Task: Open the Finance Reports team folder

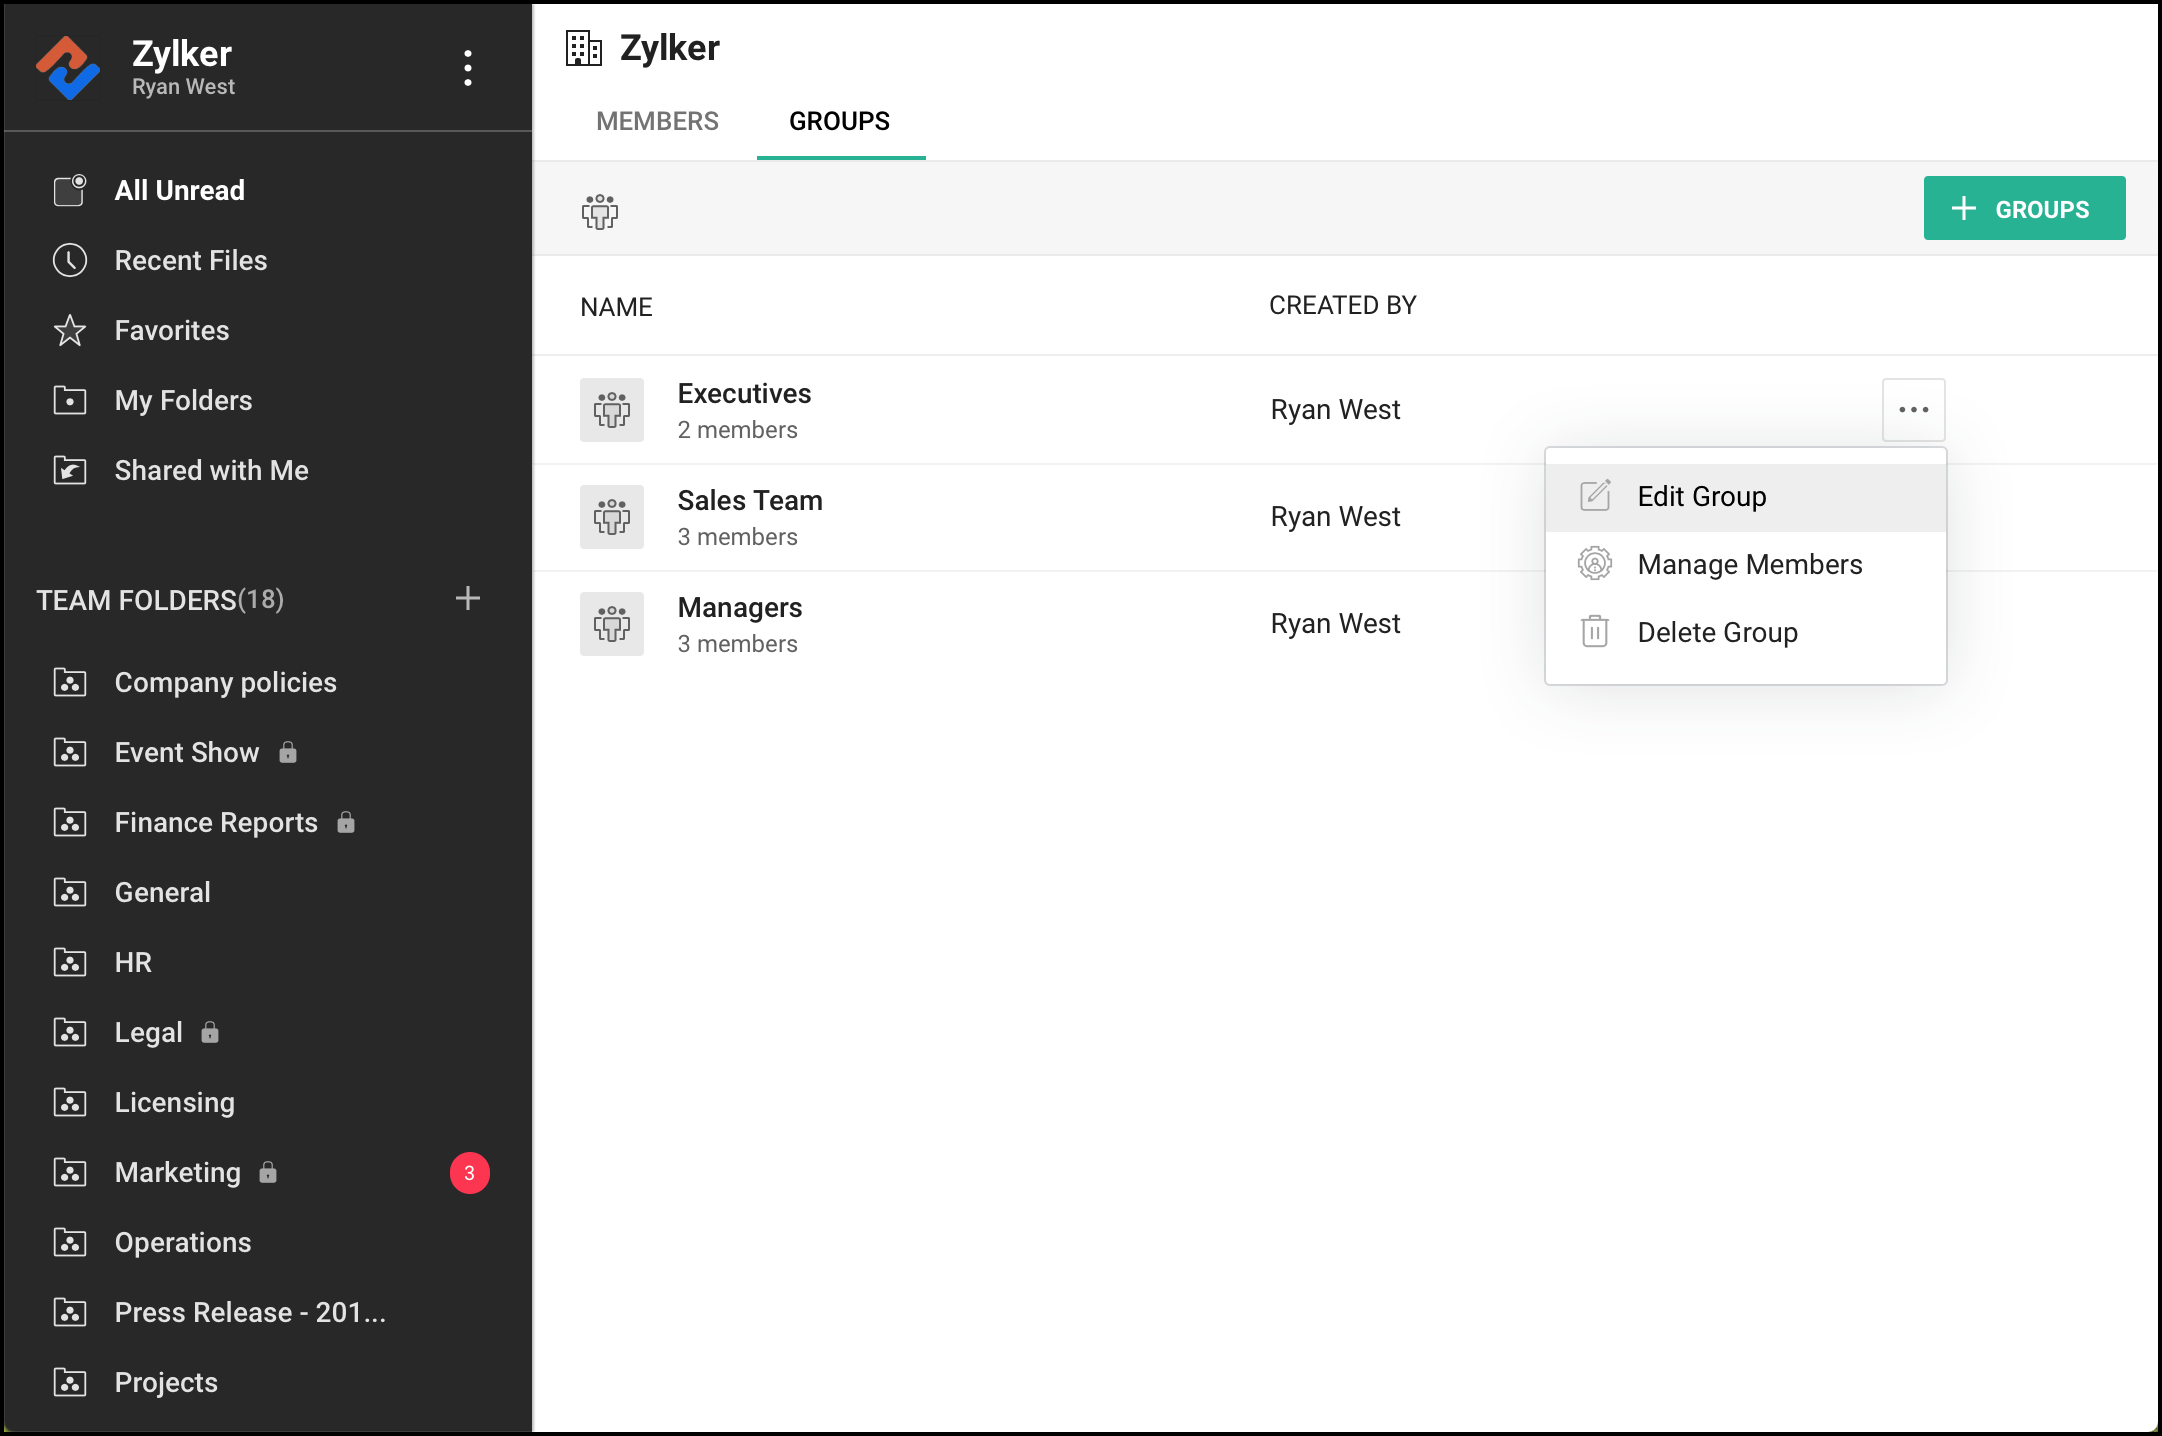Action: pos(216,822)
